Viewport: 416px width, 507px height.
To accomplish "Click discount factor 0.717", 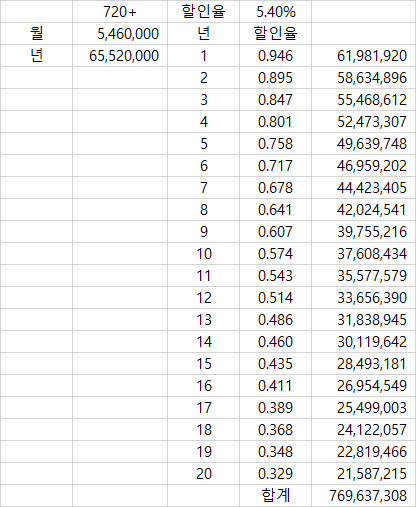I will click(x=275, y=166).
